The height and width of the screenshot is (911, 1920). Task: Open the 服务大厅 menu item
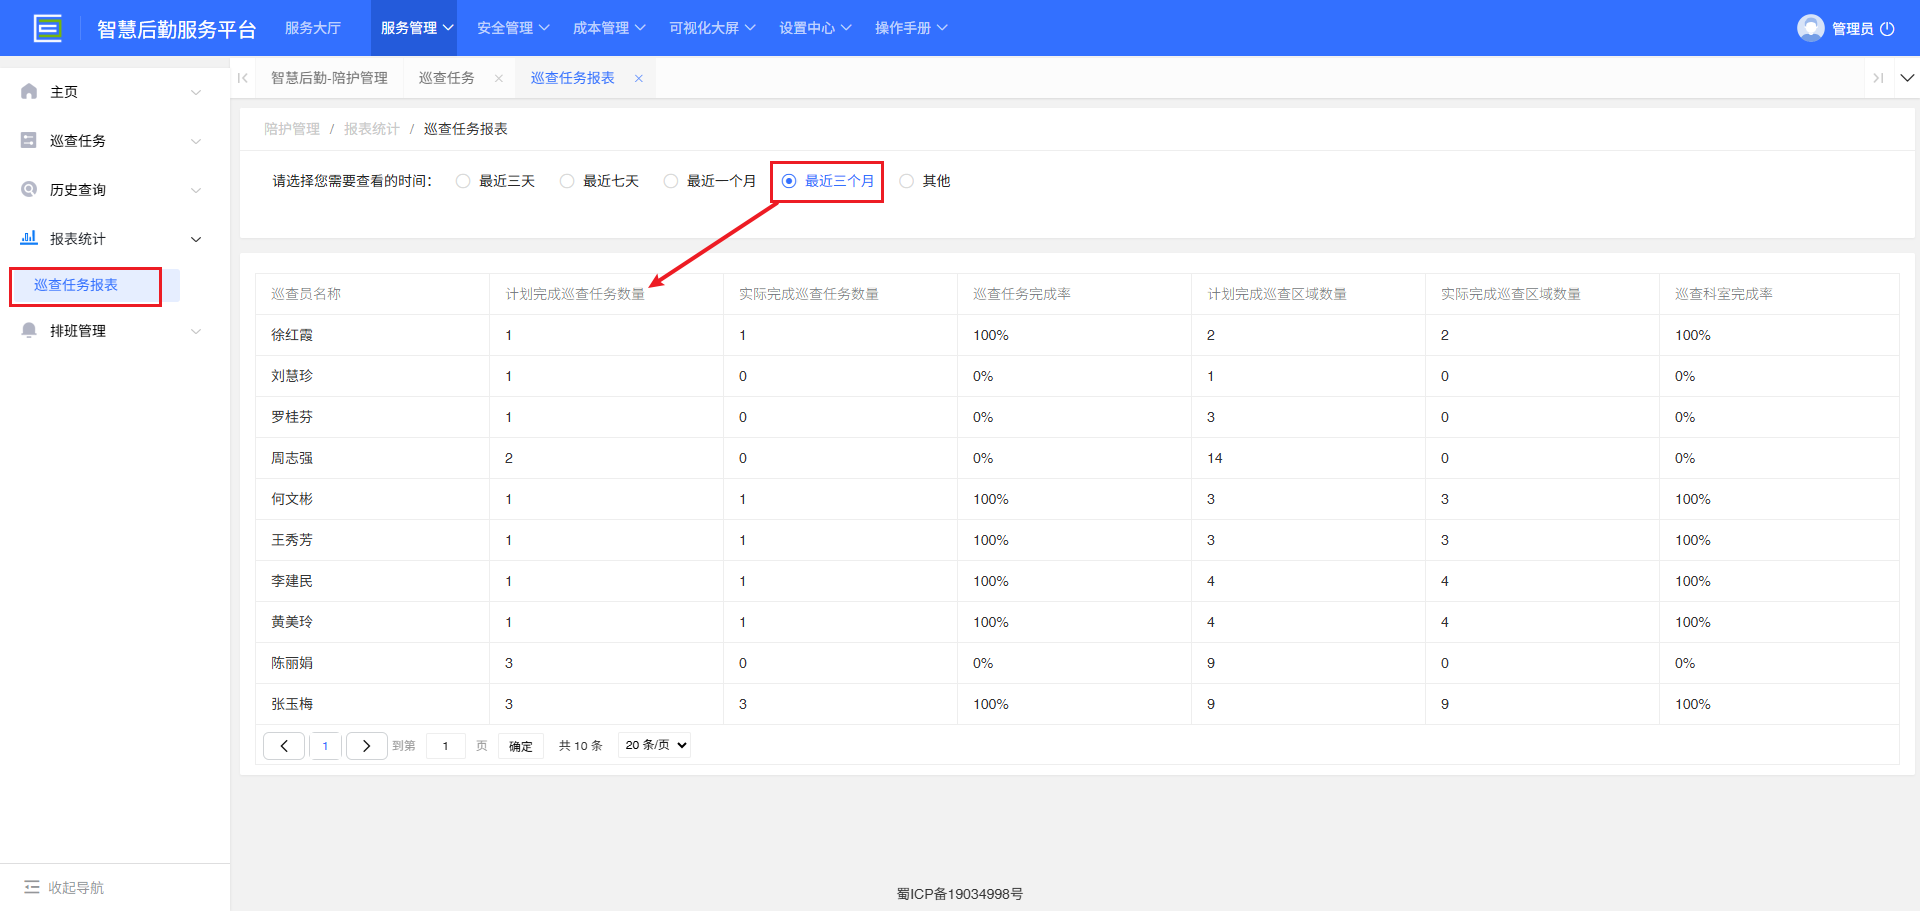313,28
